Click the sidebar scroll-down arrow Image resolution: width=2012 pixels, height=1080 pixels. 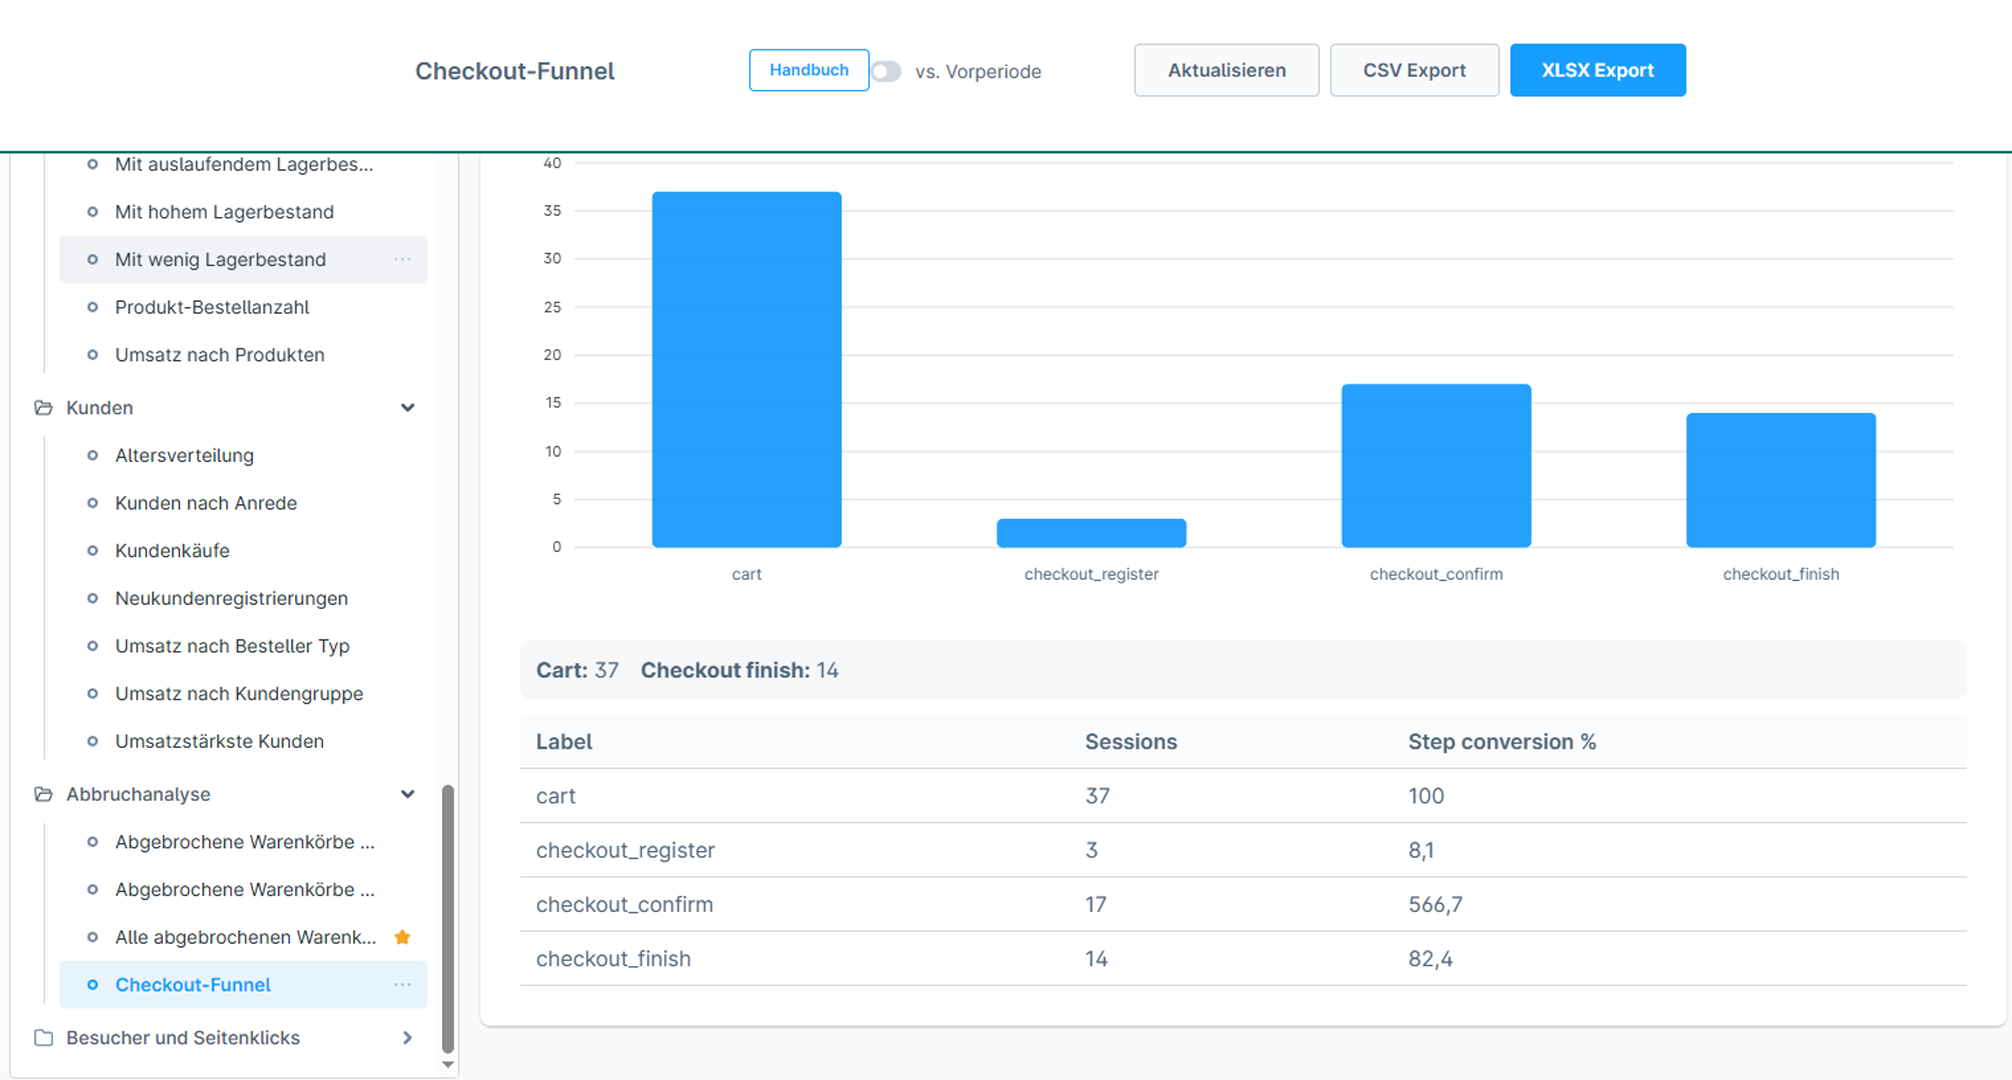point(448,1065)
